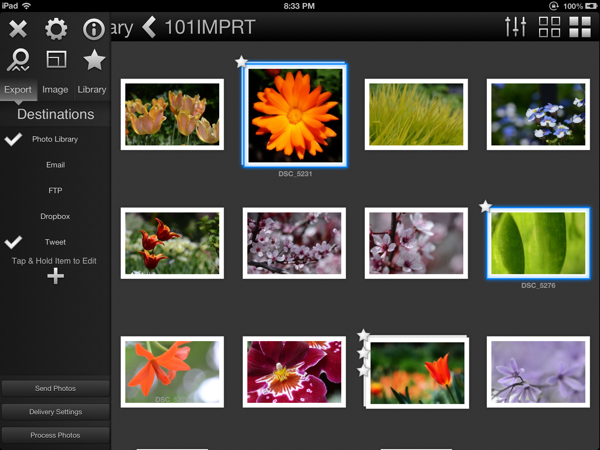
Task: Open the filter sliders icon at top right
Action: (516, 27)
